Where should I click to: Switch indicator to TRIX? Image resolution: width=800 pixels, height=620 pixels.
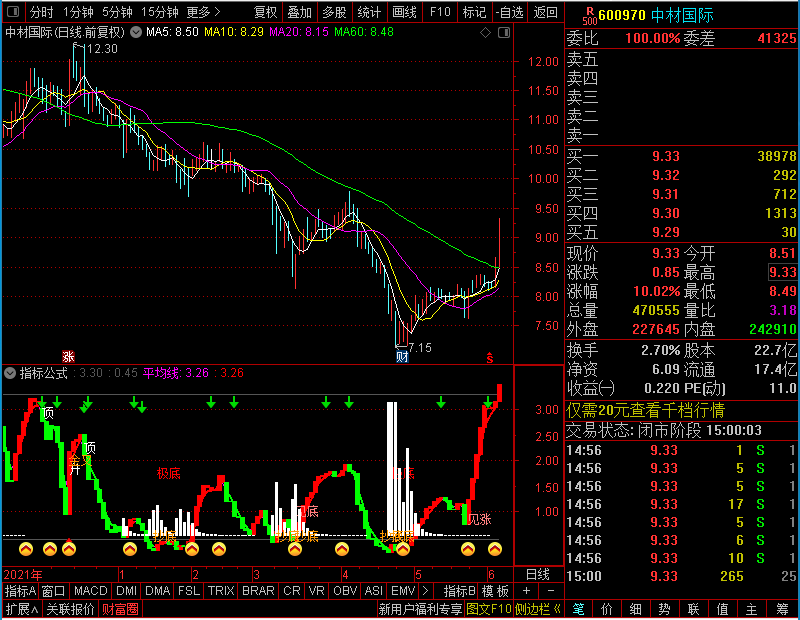(x=221, y=591)
